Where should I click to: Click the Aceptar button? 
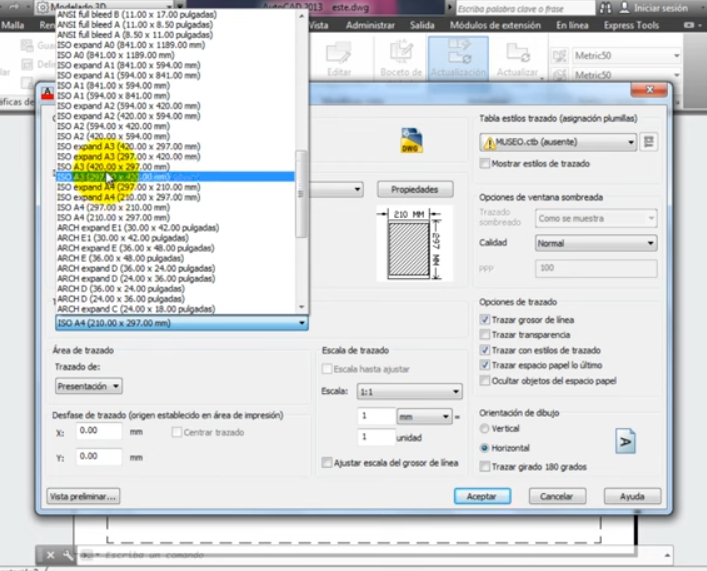pos(482,496)
